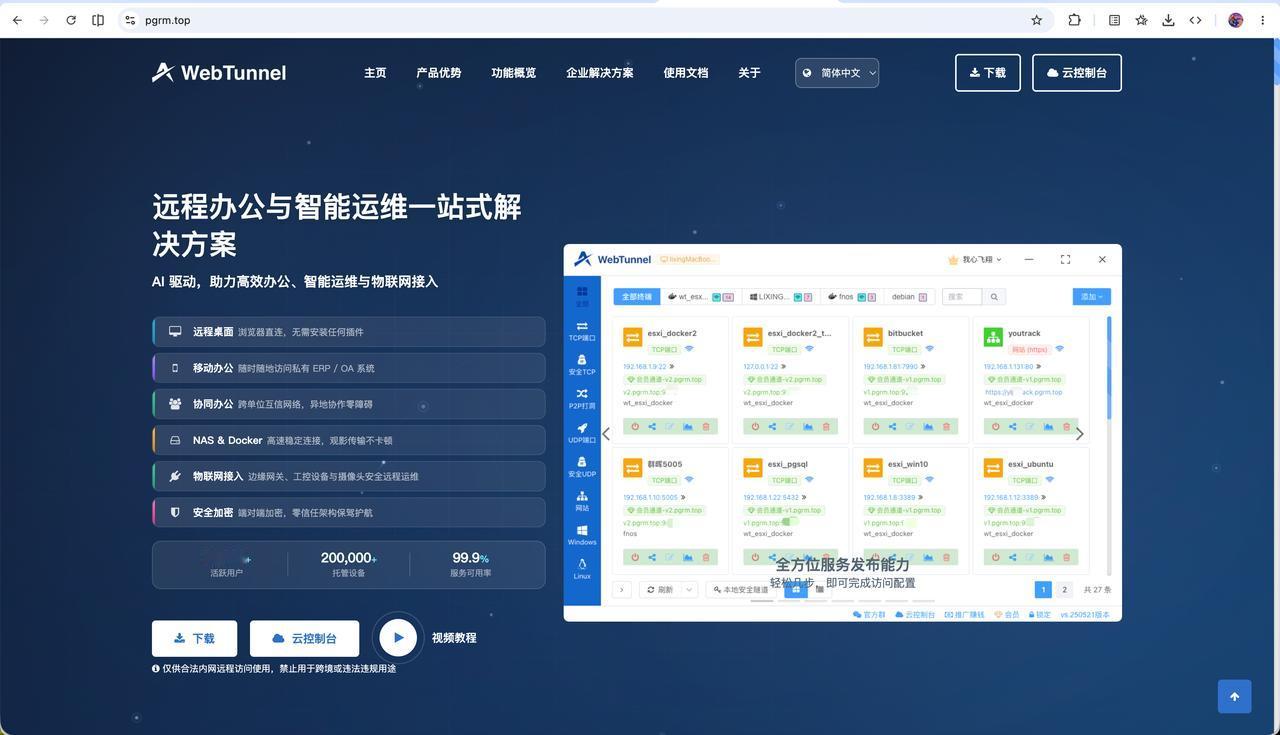Open the 功能概览 navigation item
This screenshot has width=1280, height=735.
pyautogui.click(x=514, y=73)
